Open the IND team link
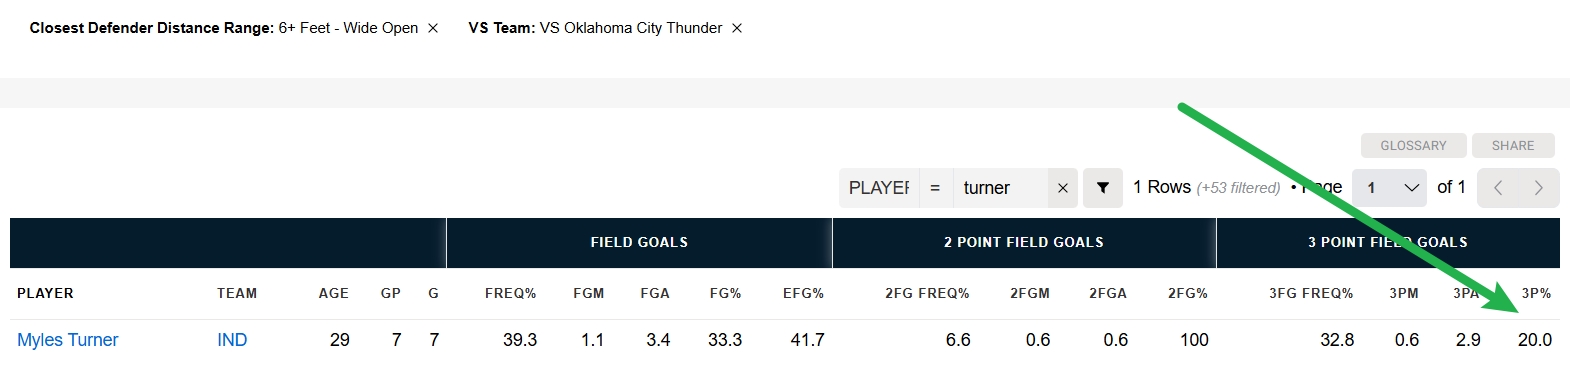 [232, 340]
